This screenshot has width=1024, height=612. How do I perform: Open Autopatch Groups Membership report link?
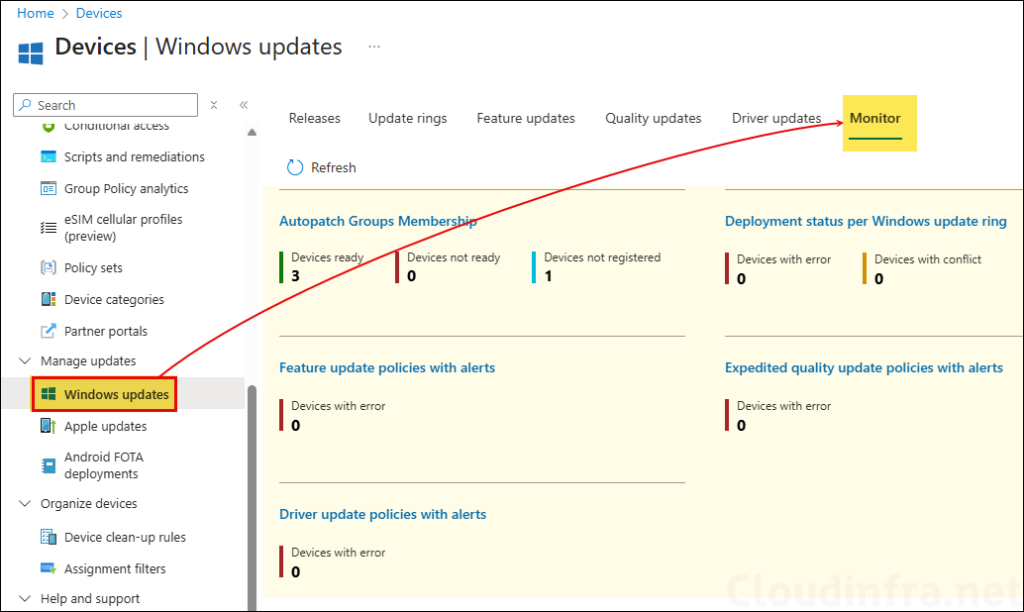click(x=378, y=221)
